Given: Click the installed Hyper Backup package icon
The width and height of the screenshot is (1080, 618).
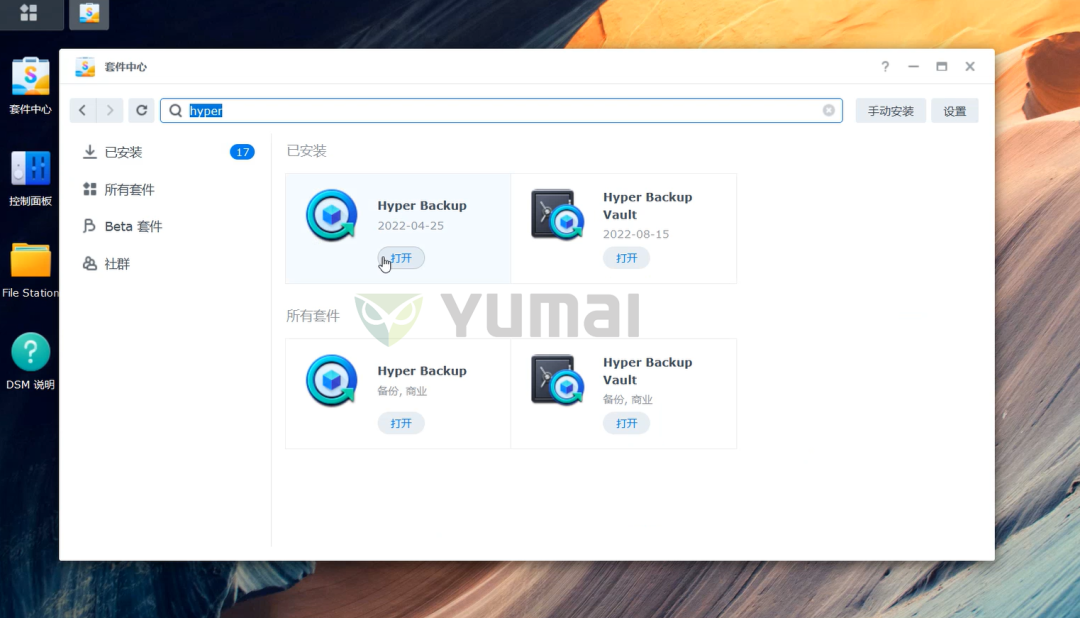Looking at the screenshot, I should (330, 215).
